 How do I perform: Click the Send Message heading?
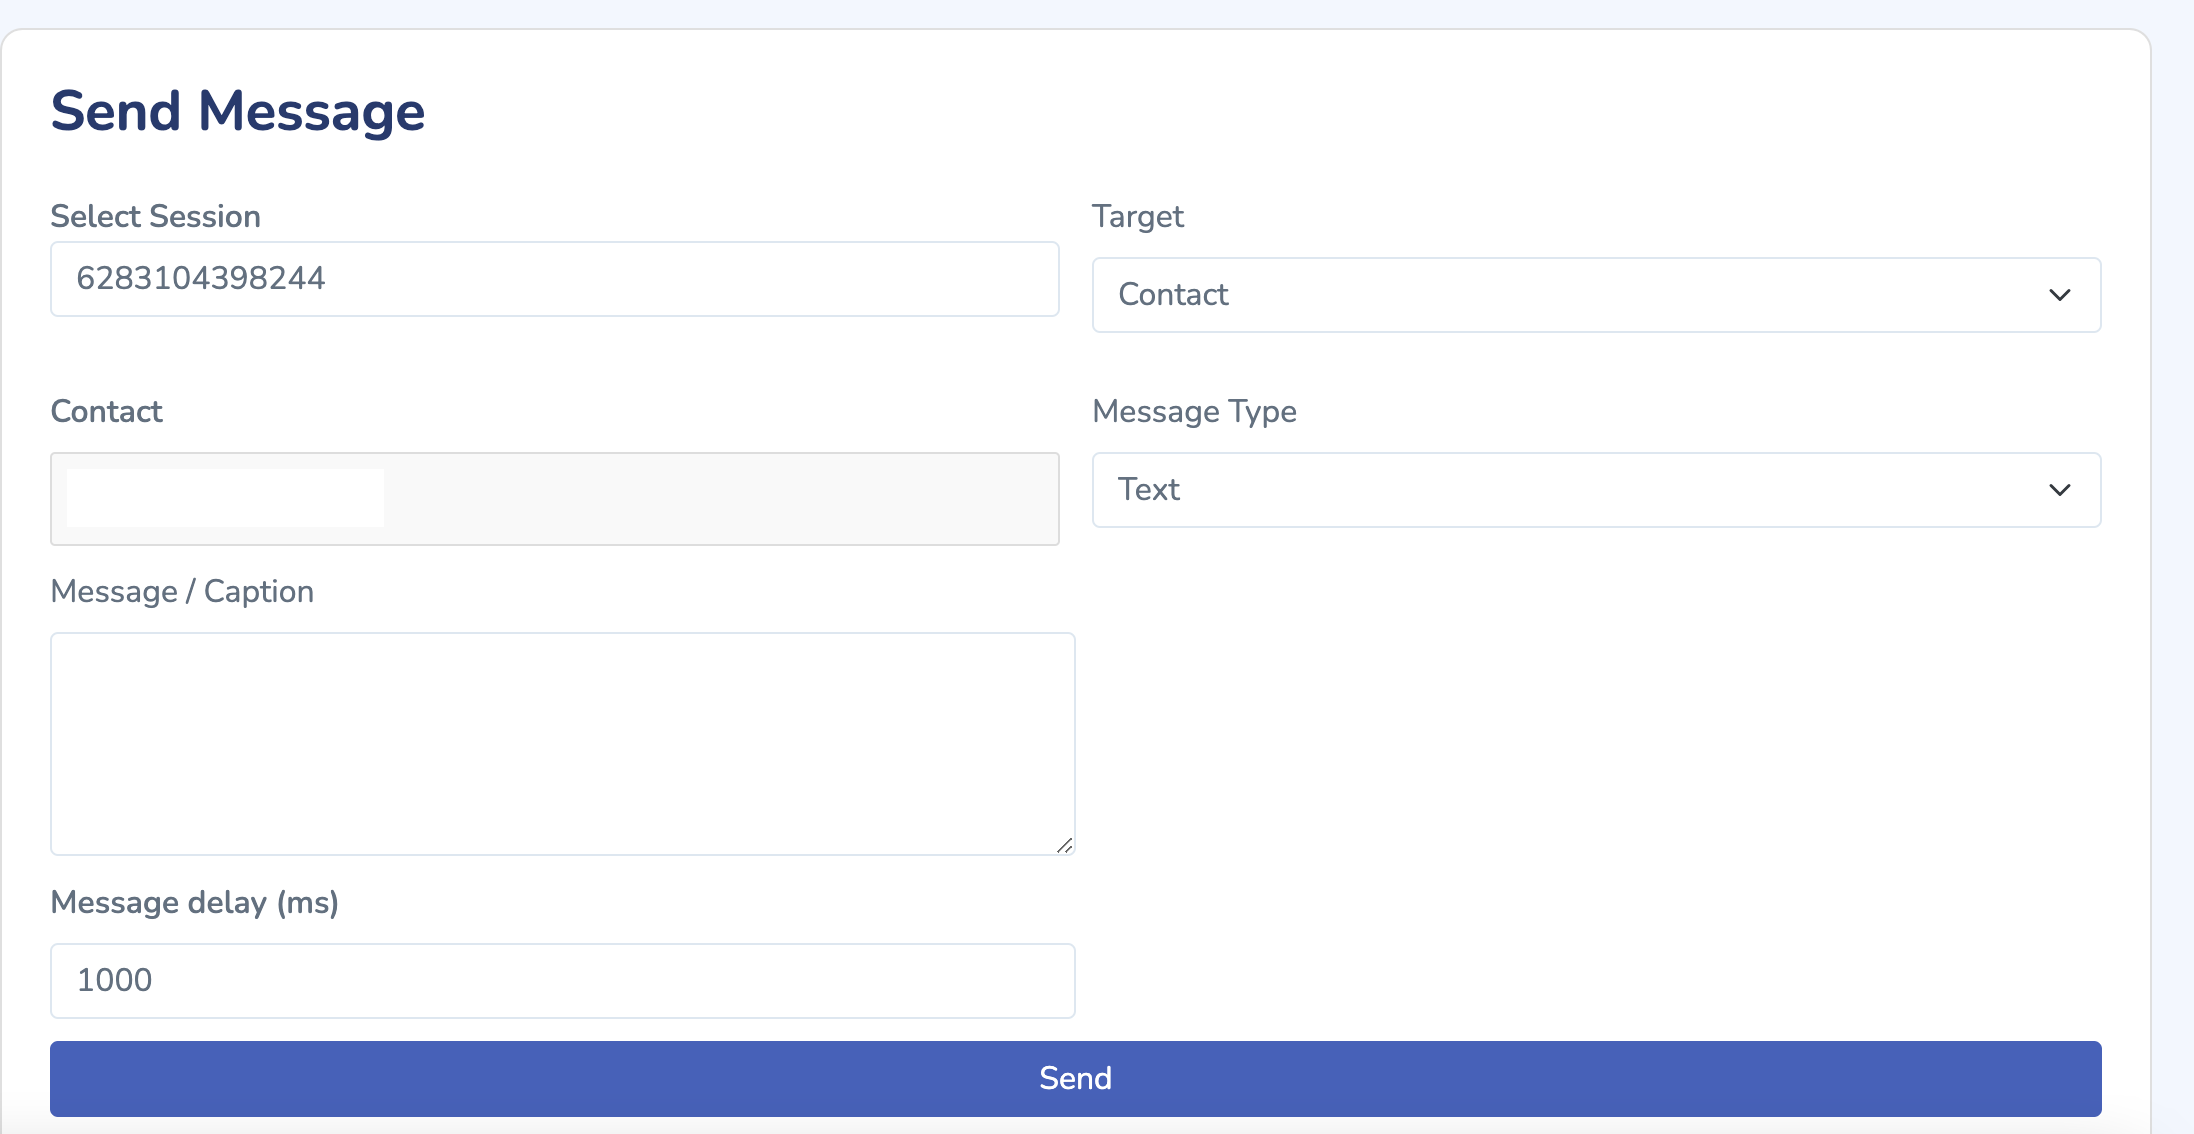(238, 111)
